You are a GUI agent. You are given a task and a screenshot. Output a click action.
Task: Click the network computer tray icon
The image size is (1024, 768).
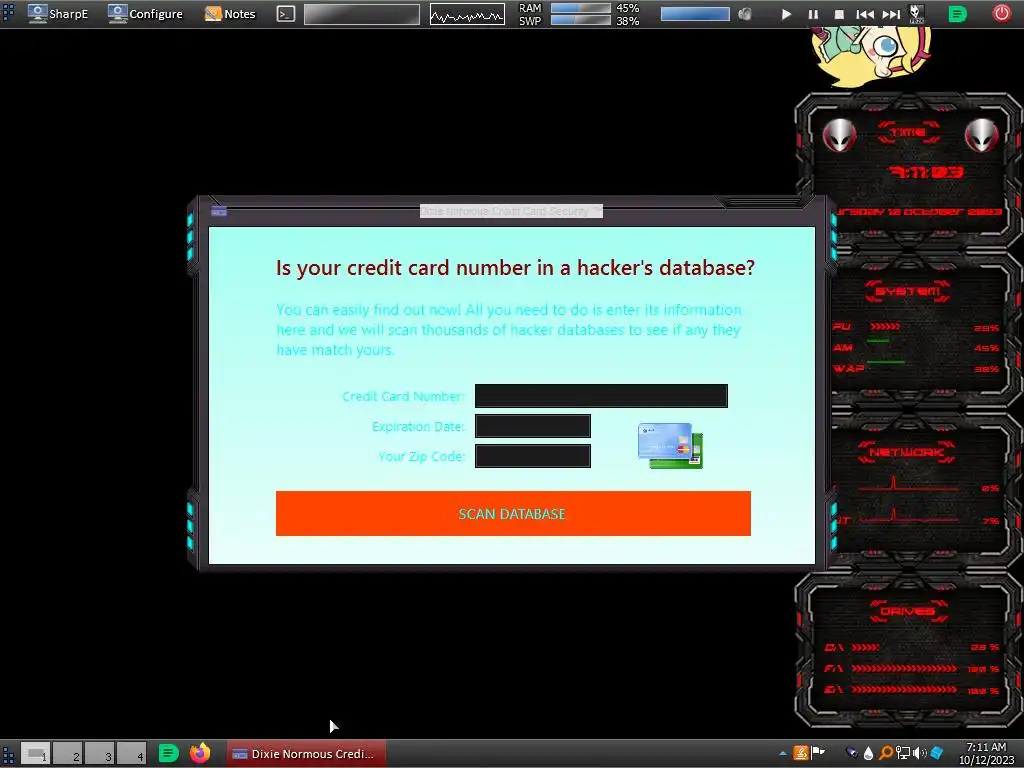click(903, 754)
